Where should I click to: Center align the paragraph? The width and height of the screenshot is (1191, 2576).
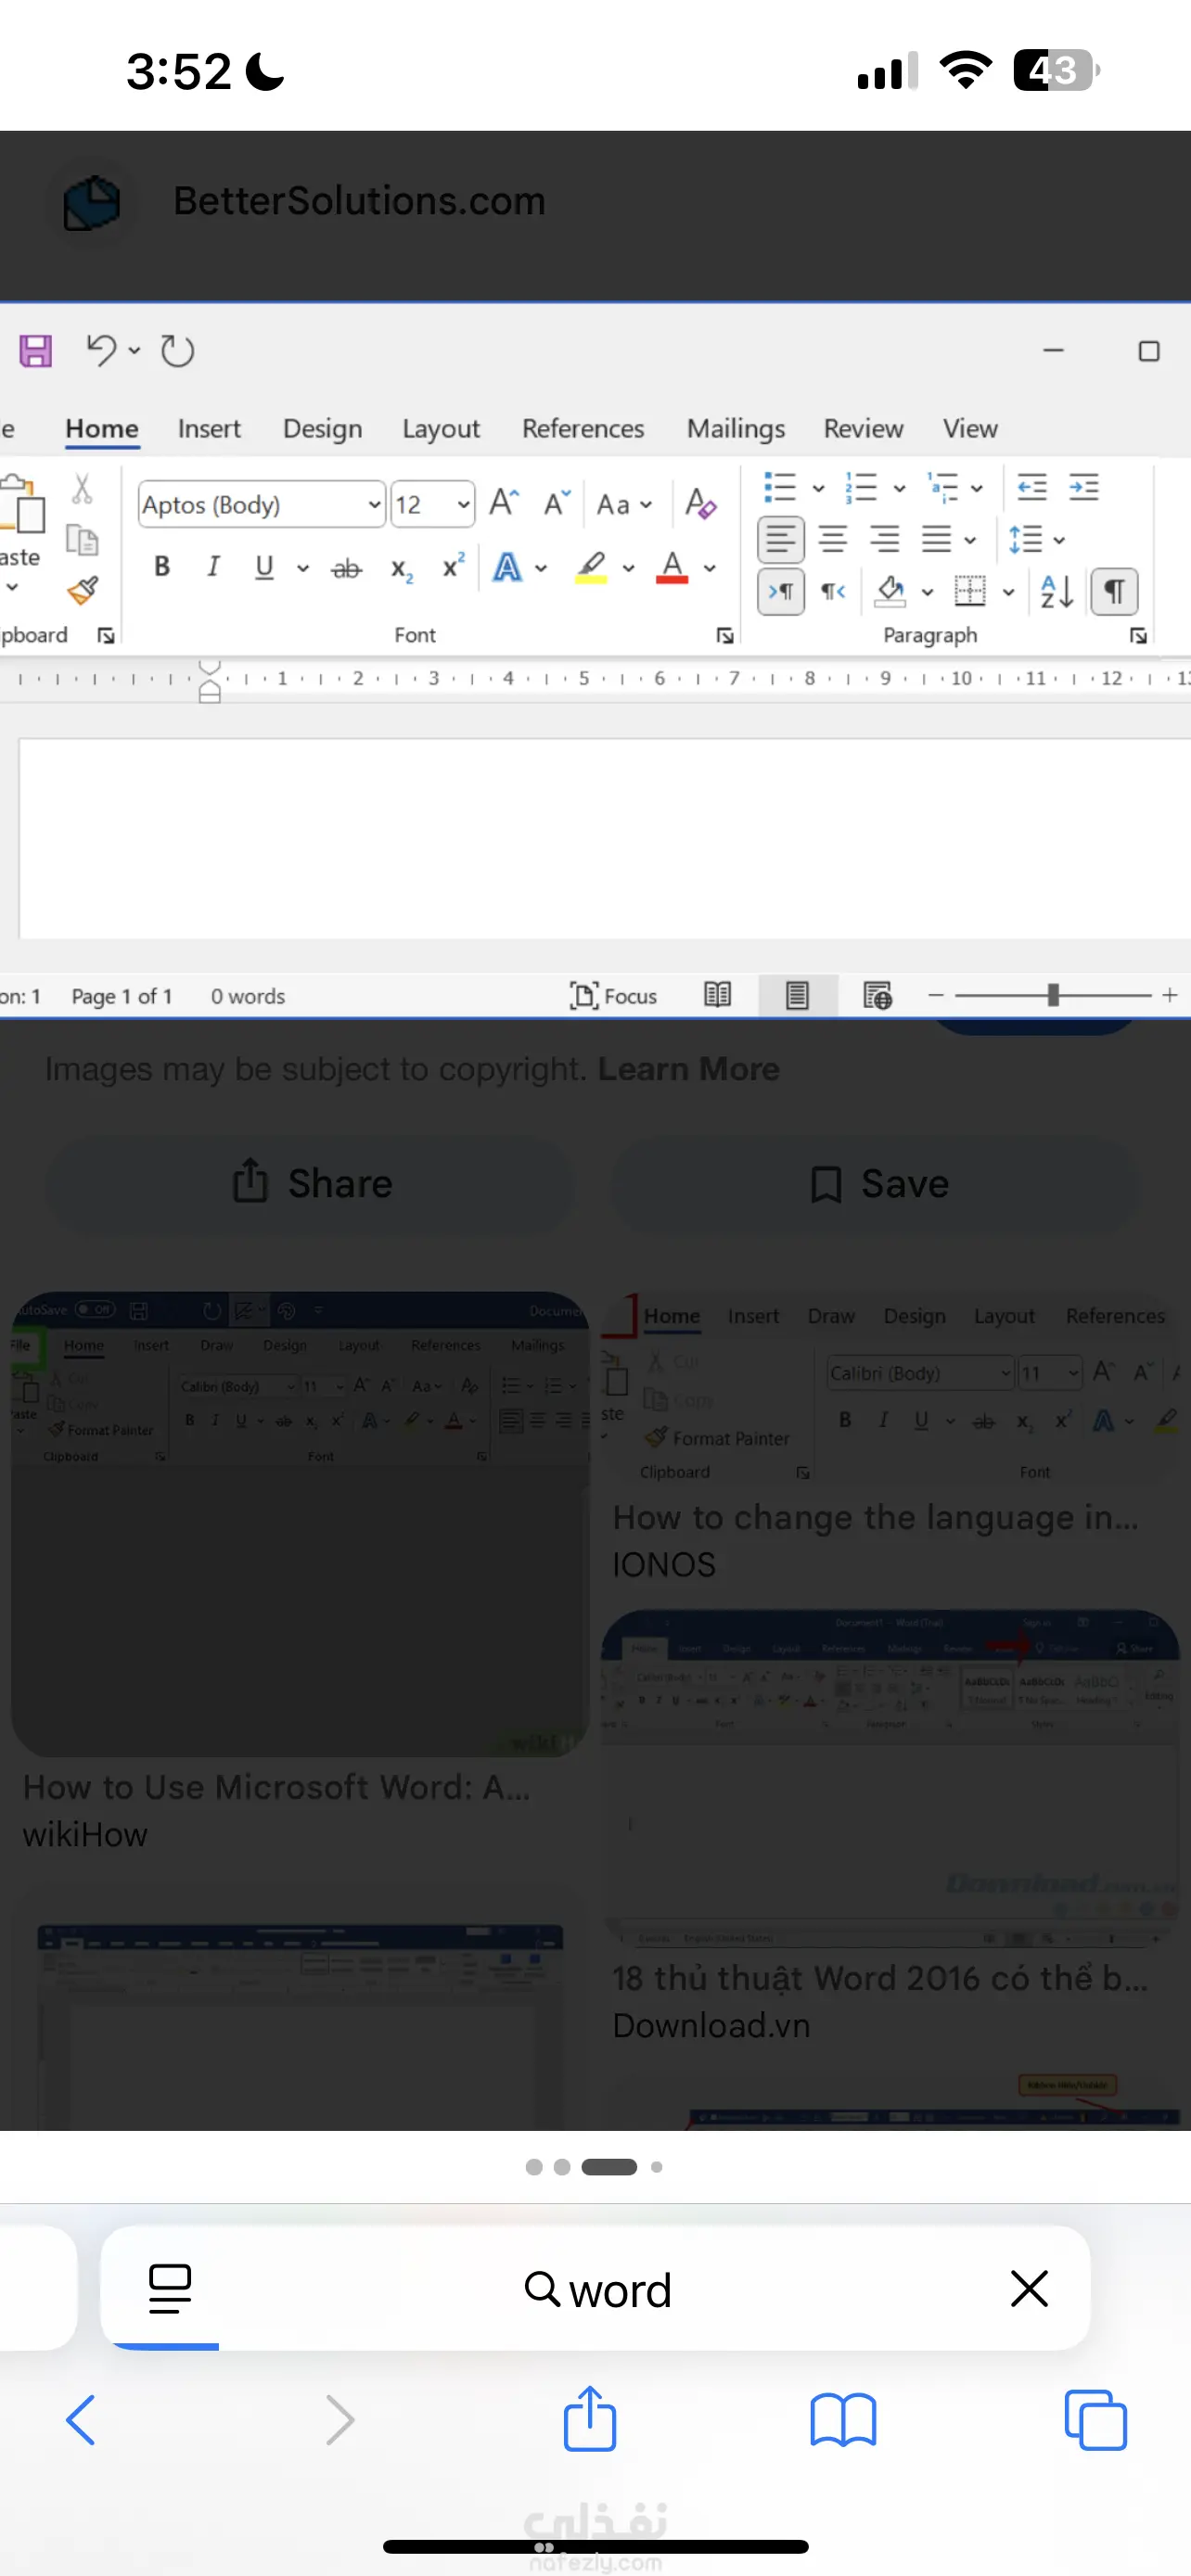coord(833,540)
